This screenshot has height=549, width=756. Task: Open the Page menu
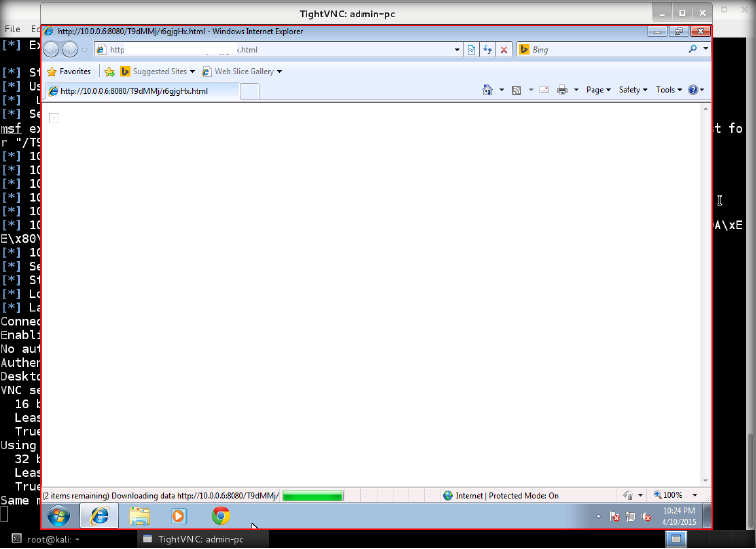pyautogui.click(x=598, y=90)
